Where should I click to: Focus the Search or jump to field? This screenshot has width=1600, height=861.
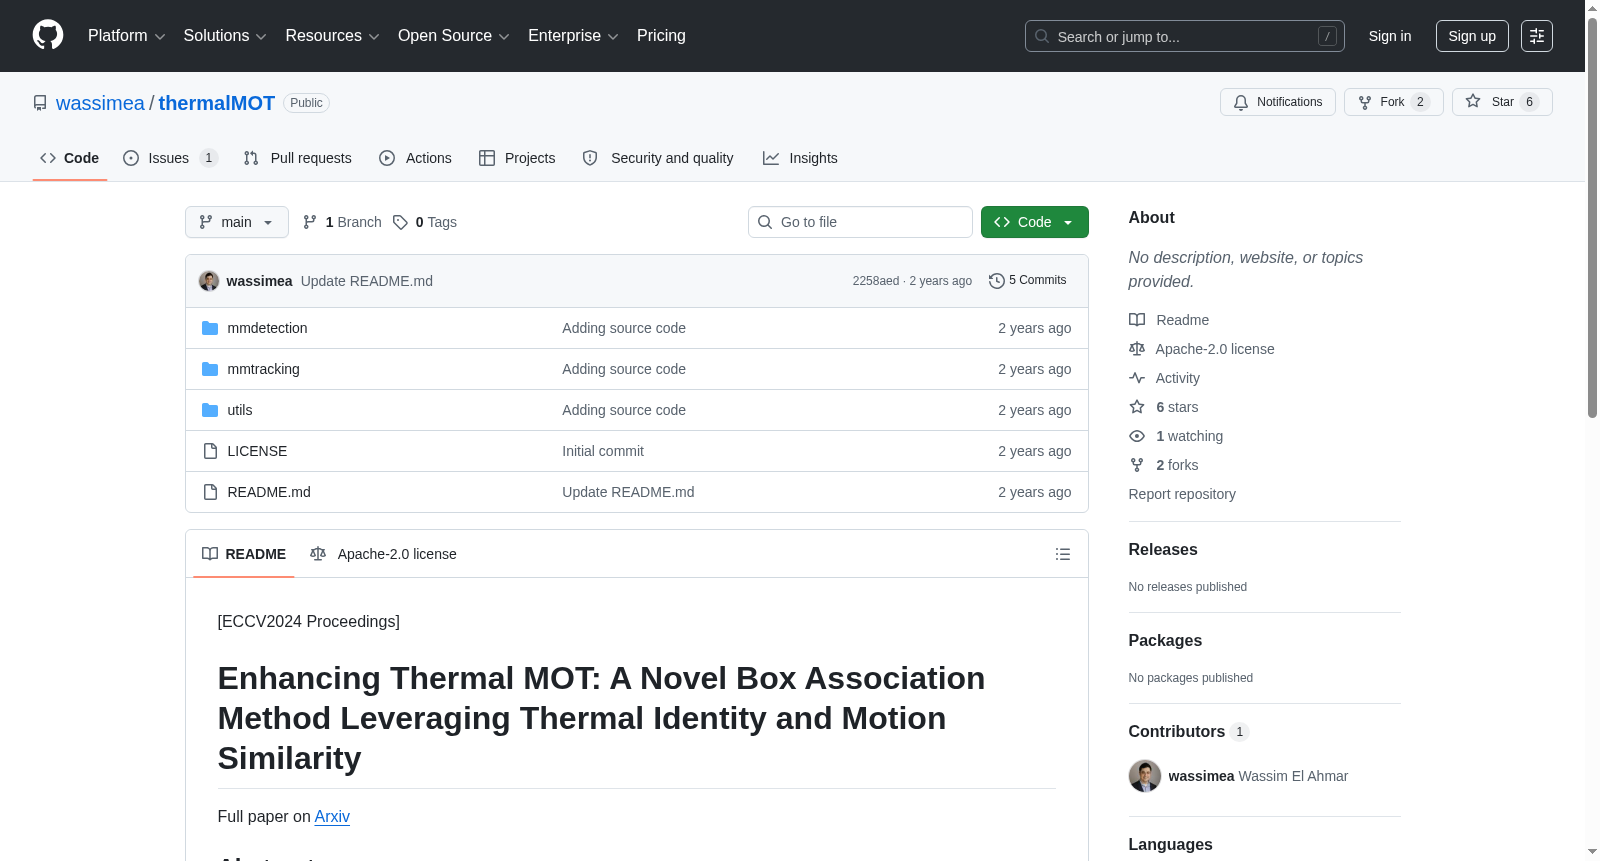point(1185,36)
